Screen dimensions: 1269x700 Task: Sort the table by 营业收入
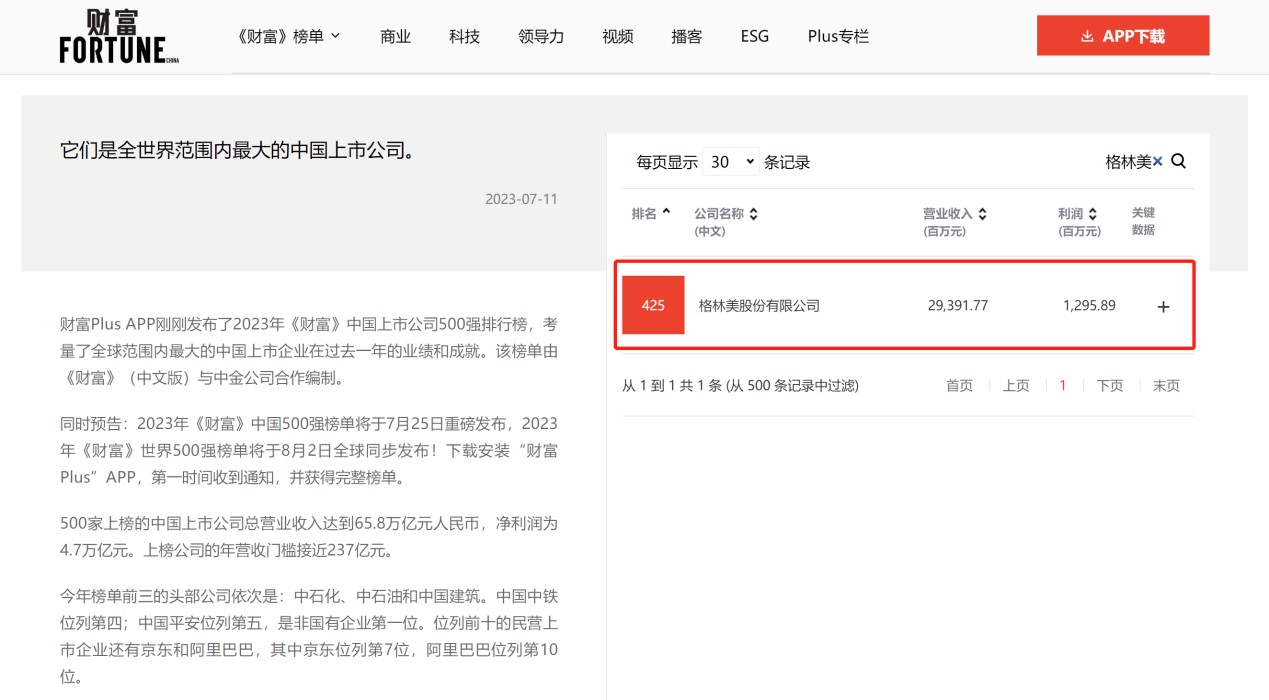pyautogui.click(x=982, y=214)
